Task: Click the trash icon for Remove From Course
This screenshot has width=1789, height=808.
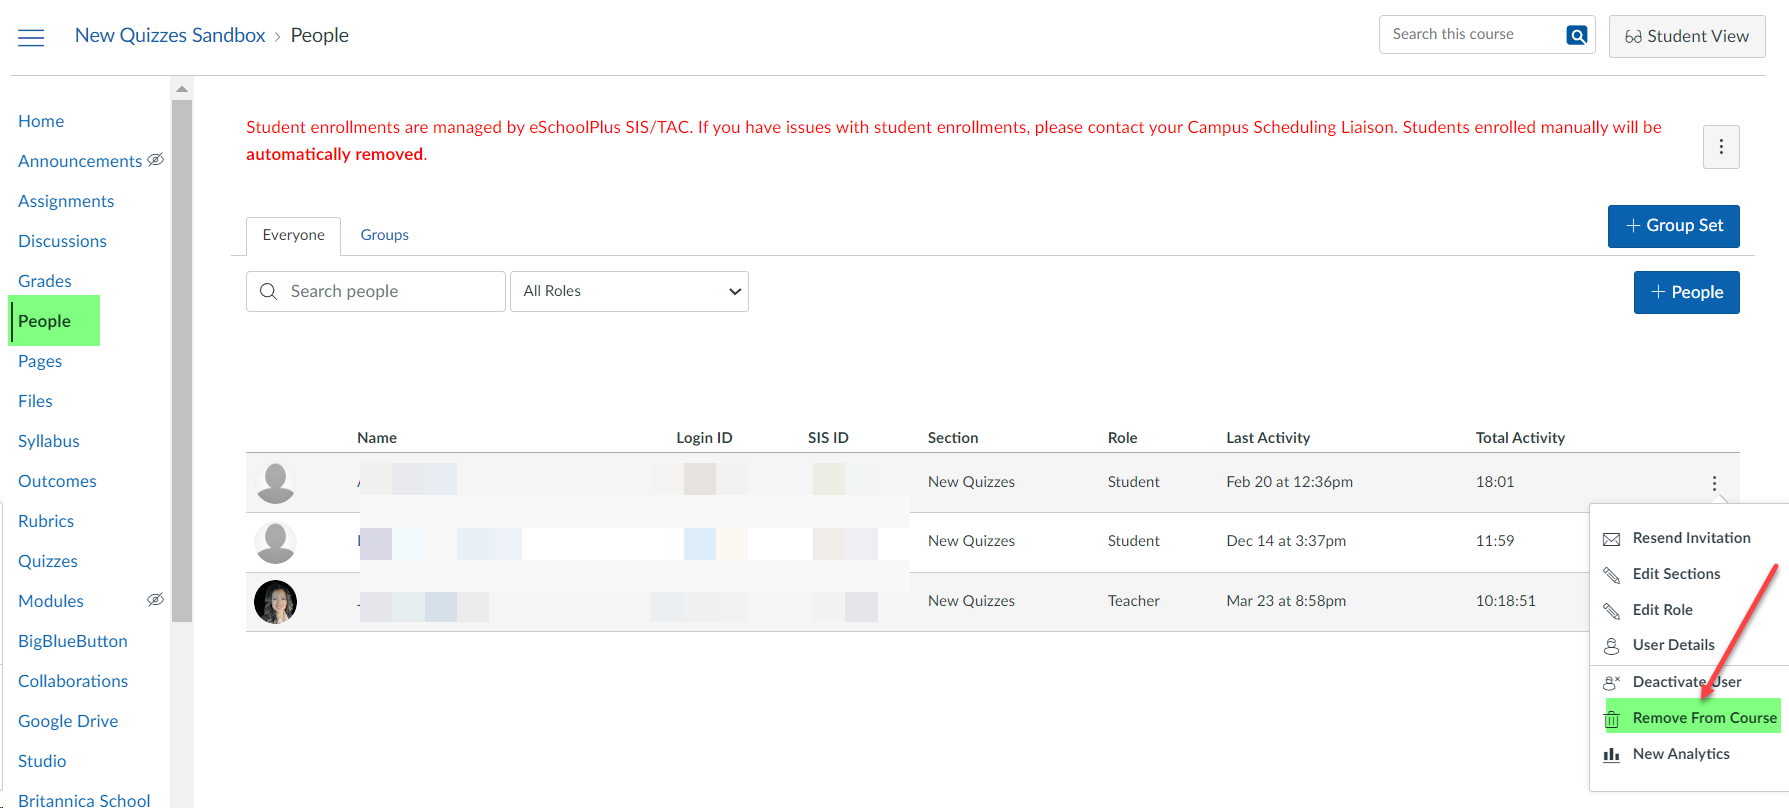Action: [1612, 719]
